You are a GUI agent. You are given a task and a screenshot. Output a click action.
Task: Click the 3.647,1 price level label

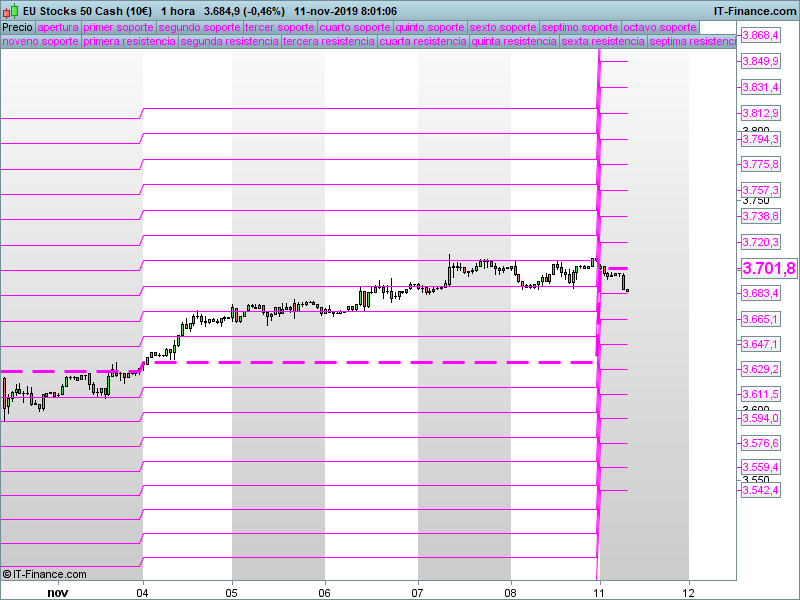(760, 344)
